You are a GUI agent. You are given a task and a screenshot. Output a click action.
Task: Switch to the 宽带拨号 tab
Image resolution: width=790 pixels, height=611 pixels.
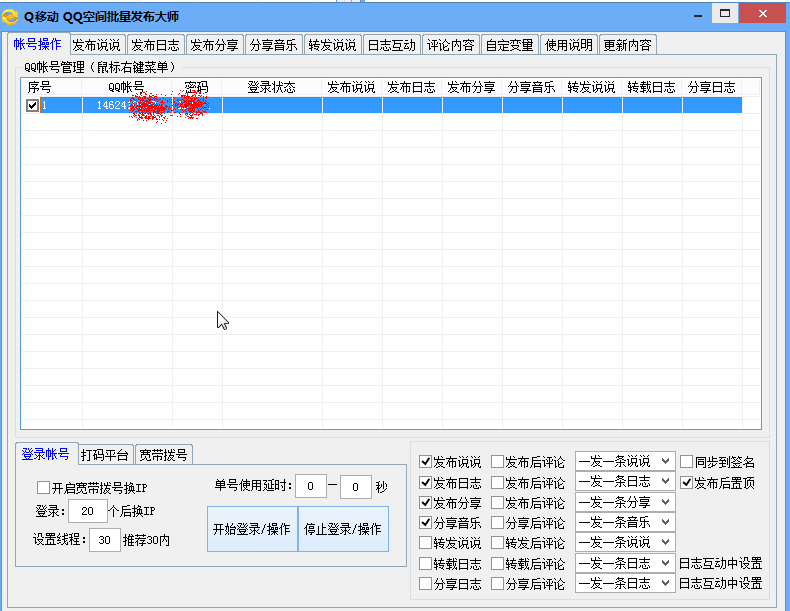163,455
